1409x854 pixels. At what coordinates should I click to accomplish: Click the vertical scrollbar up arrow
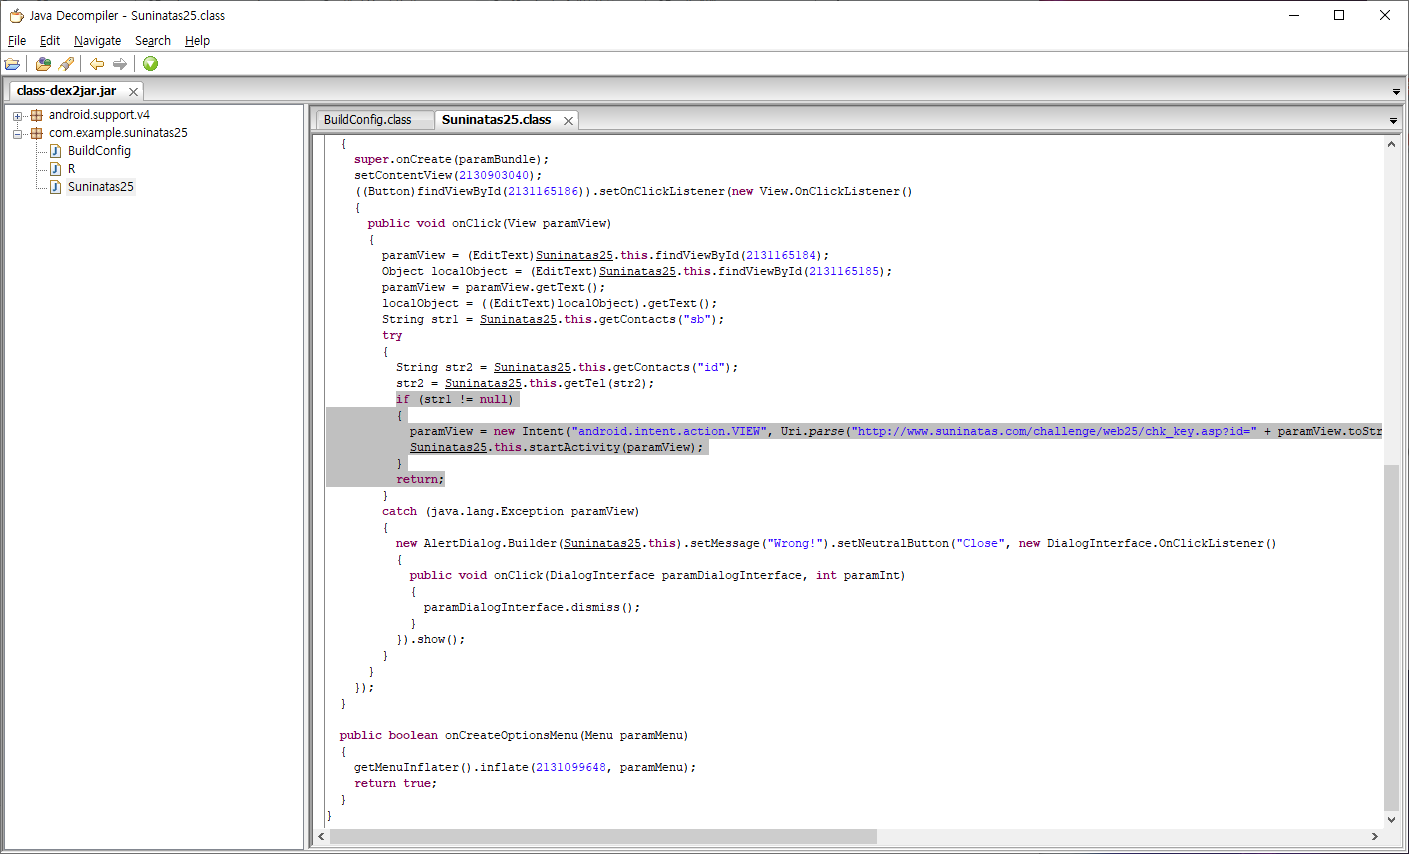1391,144
